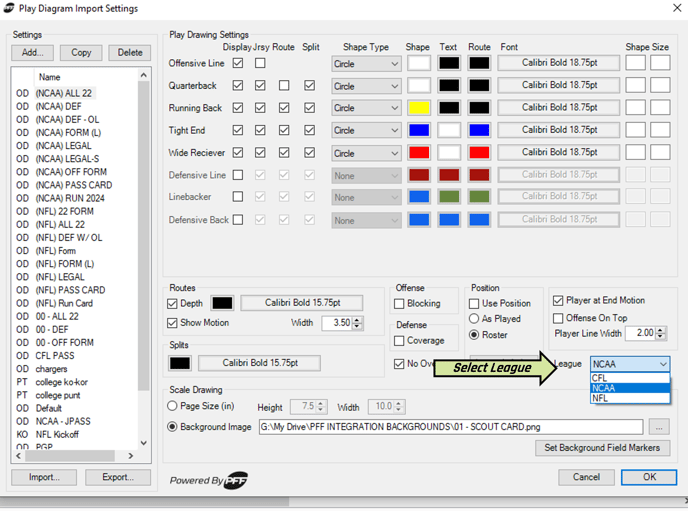Select Roster radio button

474,335
